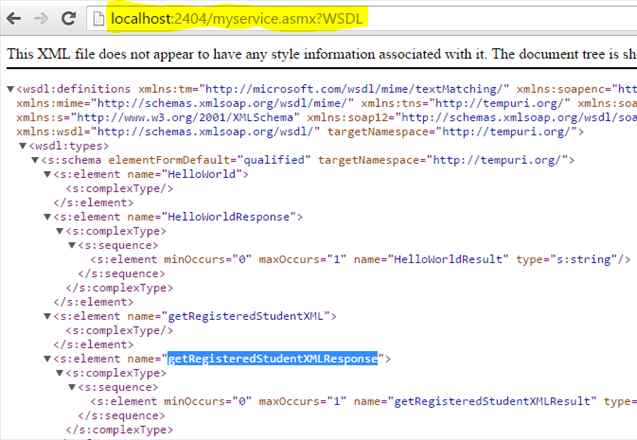Click the notice "This XML file does not appear"
Viewport: 637px width, 440px height.
coord(100,54)
